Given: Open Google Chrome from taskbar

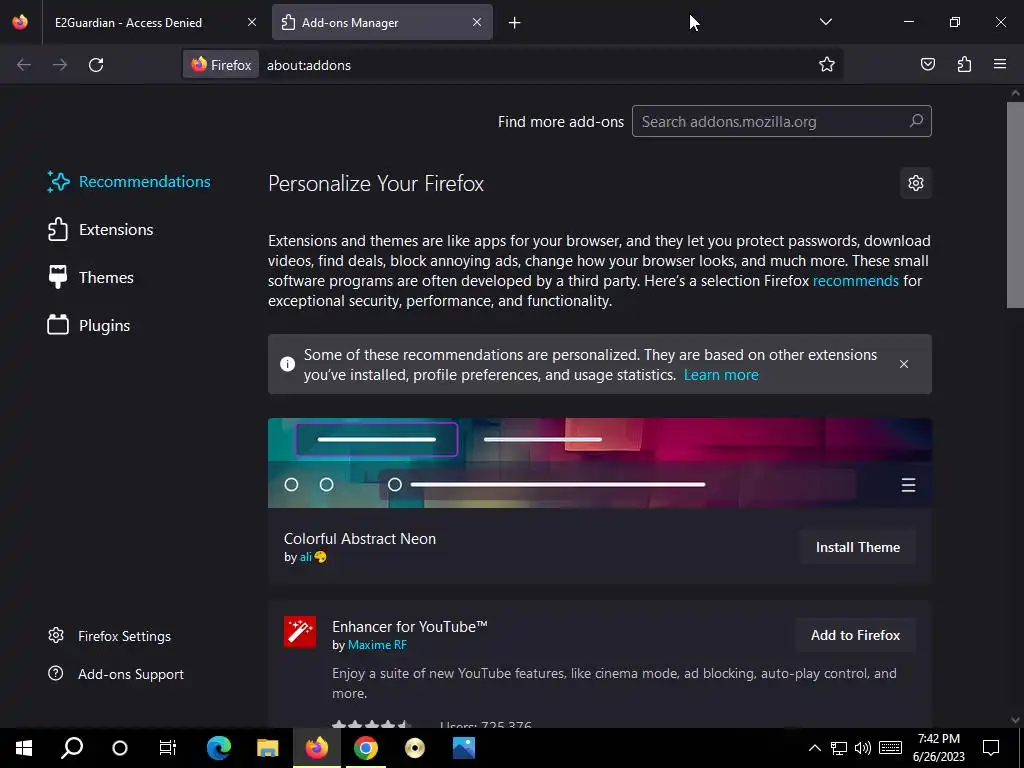Looking at the screenshot, I should [366, 748].
